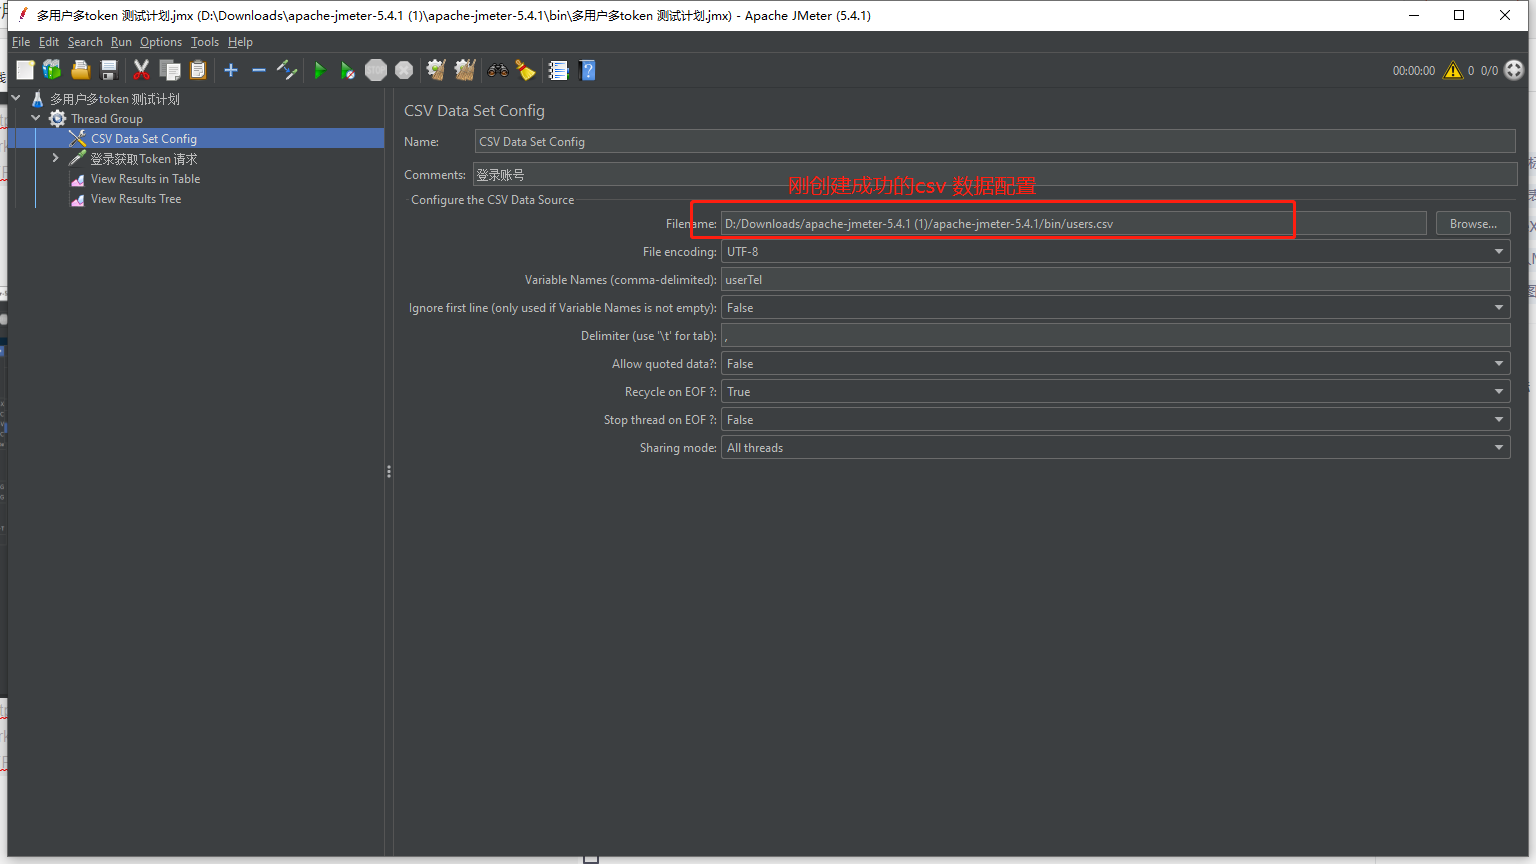Click the Delimiter input field
The height and width of the screenshot is (864, 1536).
coord(1115,336)
